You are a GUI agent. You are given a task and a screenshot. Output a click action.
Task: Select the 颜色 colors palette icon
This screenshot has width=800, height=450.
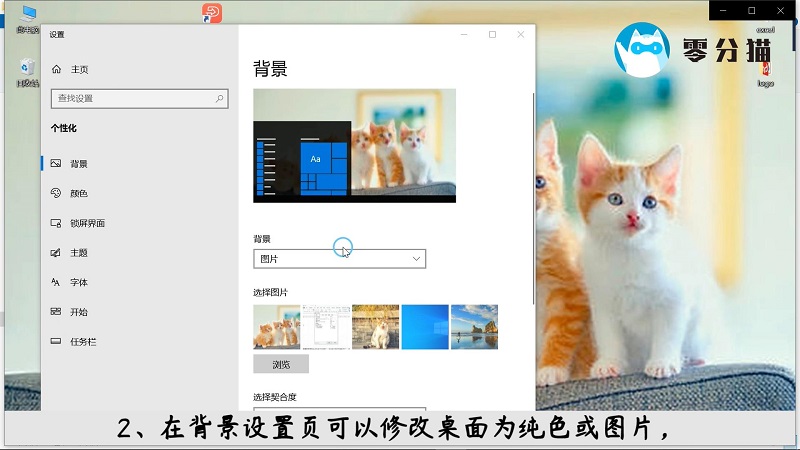[56, 193]
